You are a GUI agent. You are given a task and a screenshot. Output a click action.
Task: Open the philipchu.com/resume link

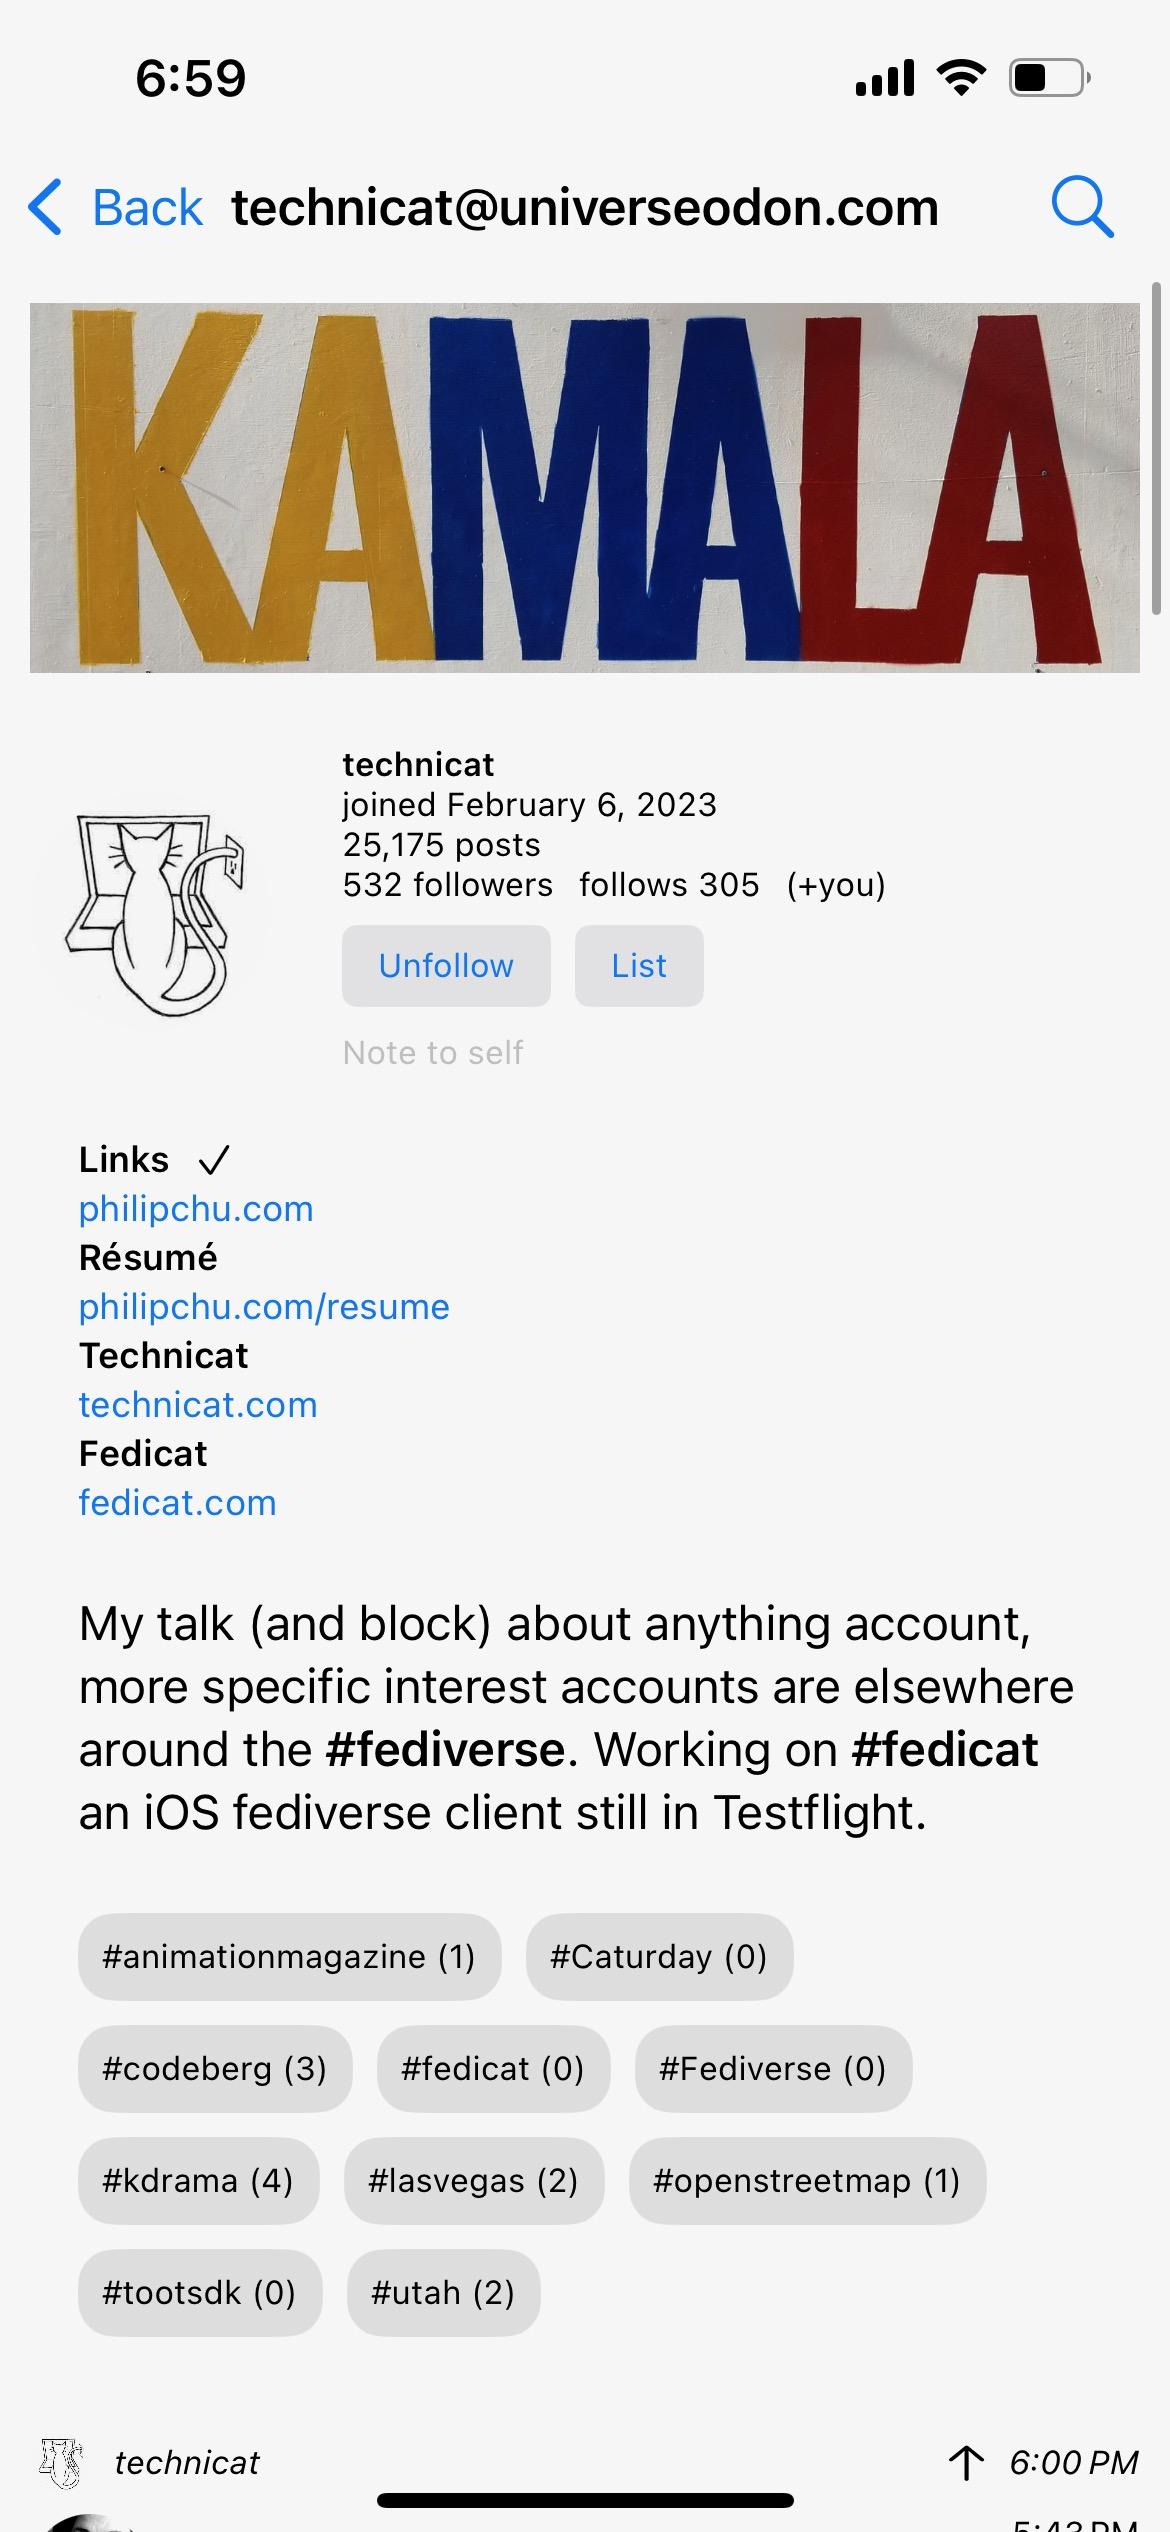[264, 1307]
